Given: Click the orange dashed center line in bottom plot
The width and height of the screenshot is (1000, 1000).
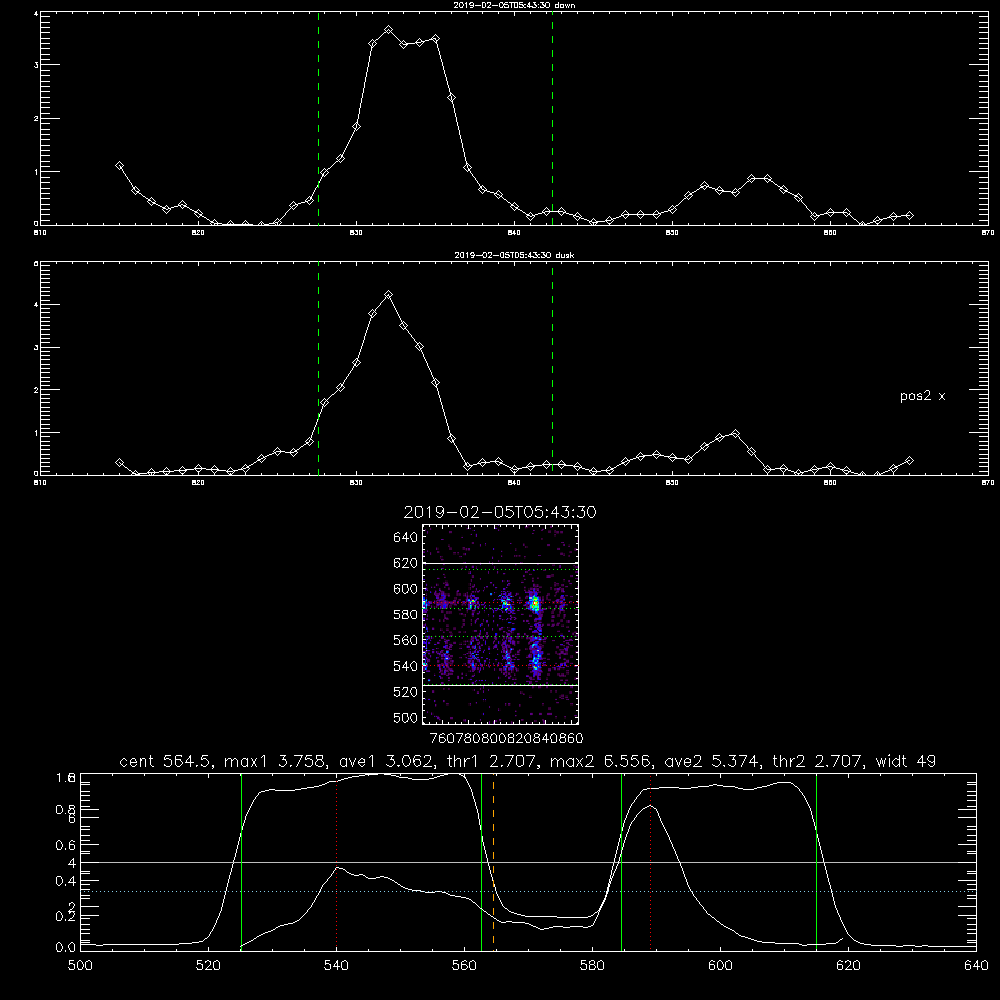Looking at the screenshot, I should tap(494, 862).
